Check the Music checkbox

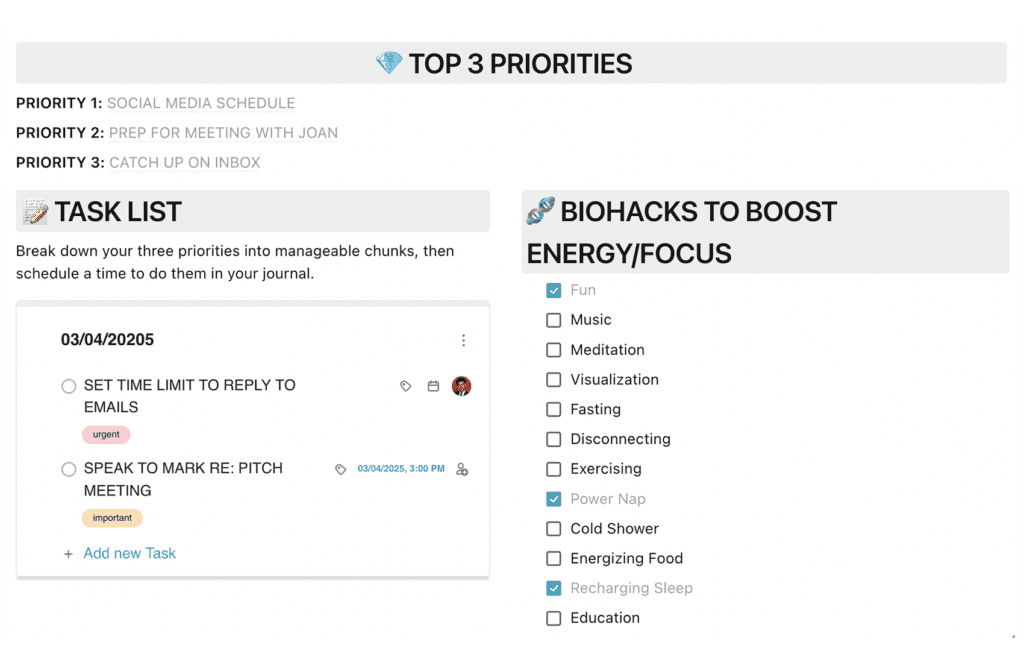point(553,320)
